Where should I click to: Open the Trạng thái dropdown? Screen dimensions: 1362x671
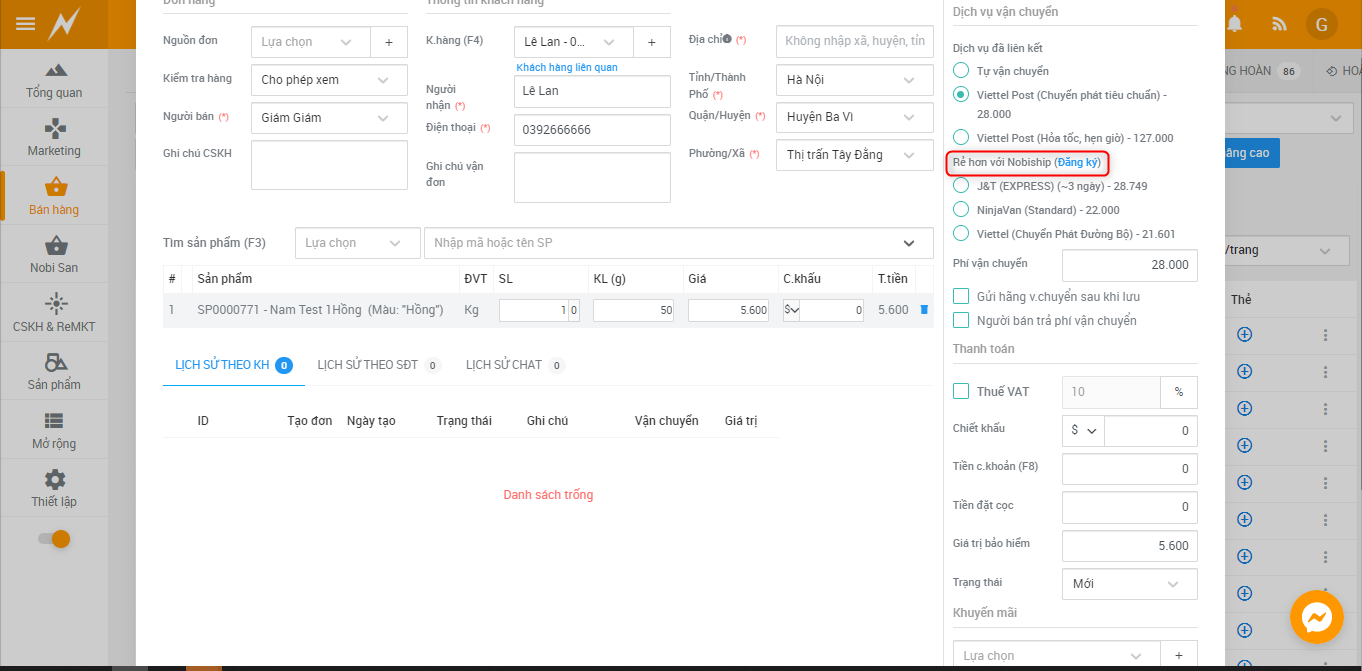point(1128,584)
